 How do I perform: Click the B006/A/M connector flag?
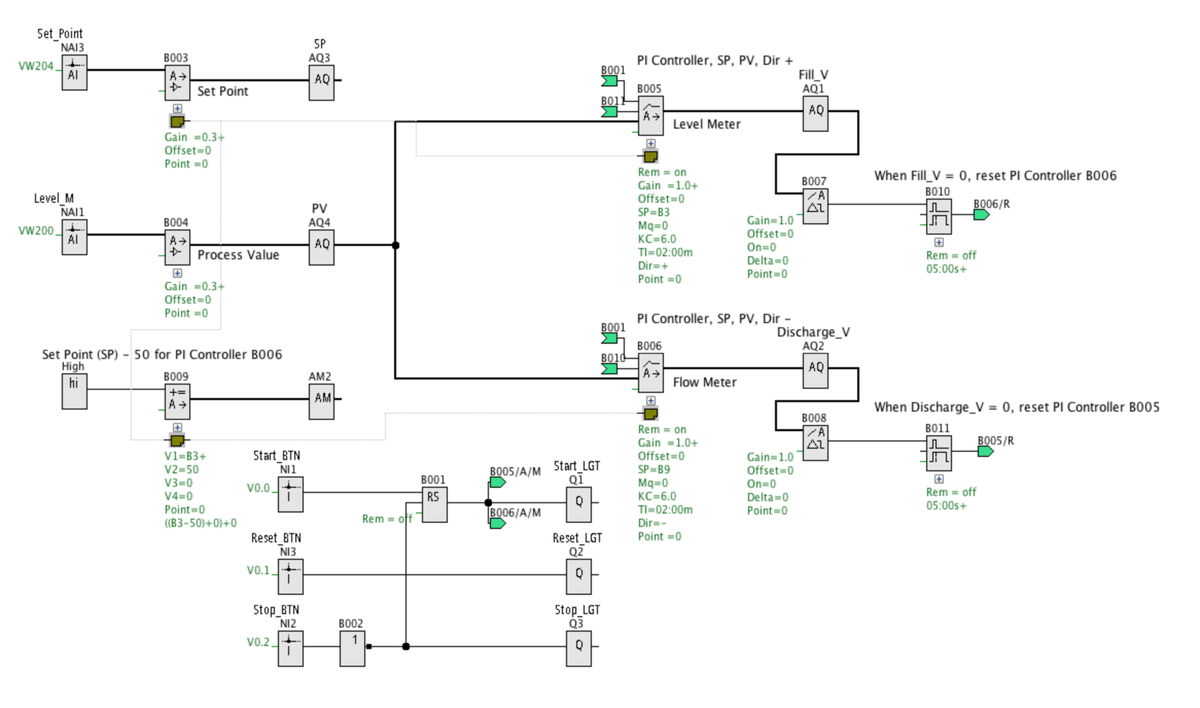(497, 523)
